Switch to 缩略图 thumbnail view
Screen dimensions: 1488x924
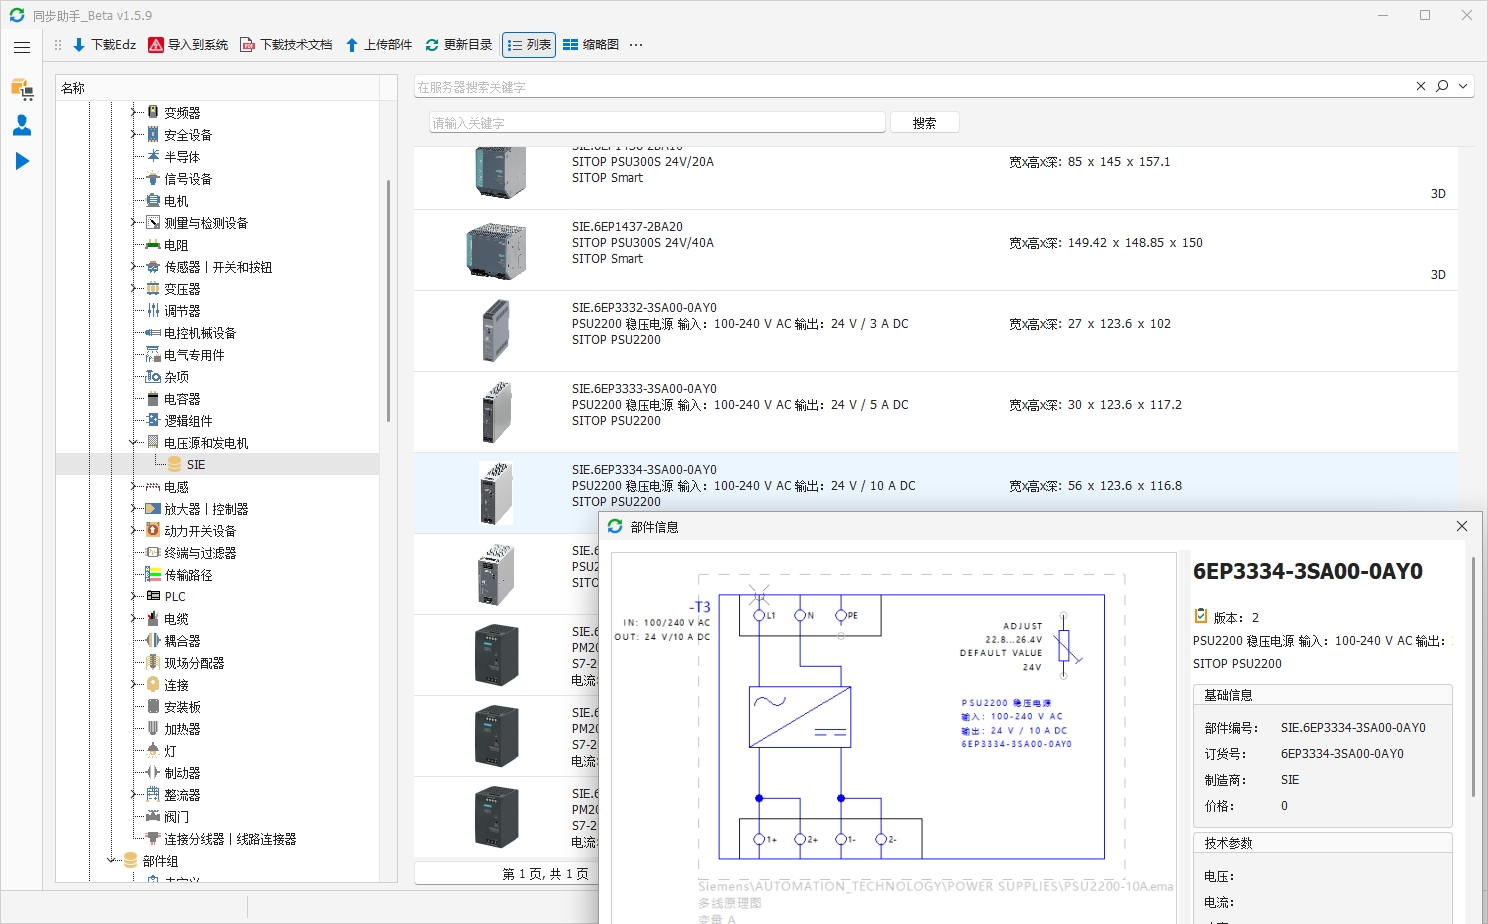point(591,45)
